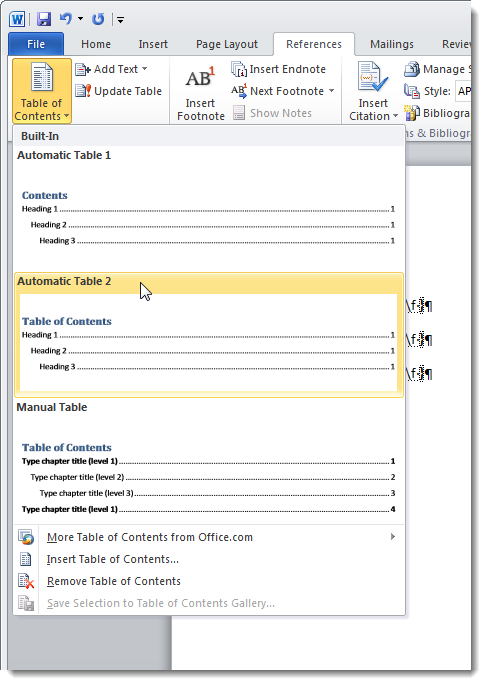Click Update Table label
The height and width of the screenshot is (685, 486).
[128, 91]
